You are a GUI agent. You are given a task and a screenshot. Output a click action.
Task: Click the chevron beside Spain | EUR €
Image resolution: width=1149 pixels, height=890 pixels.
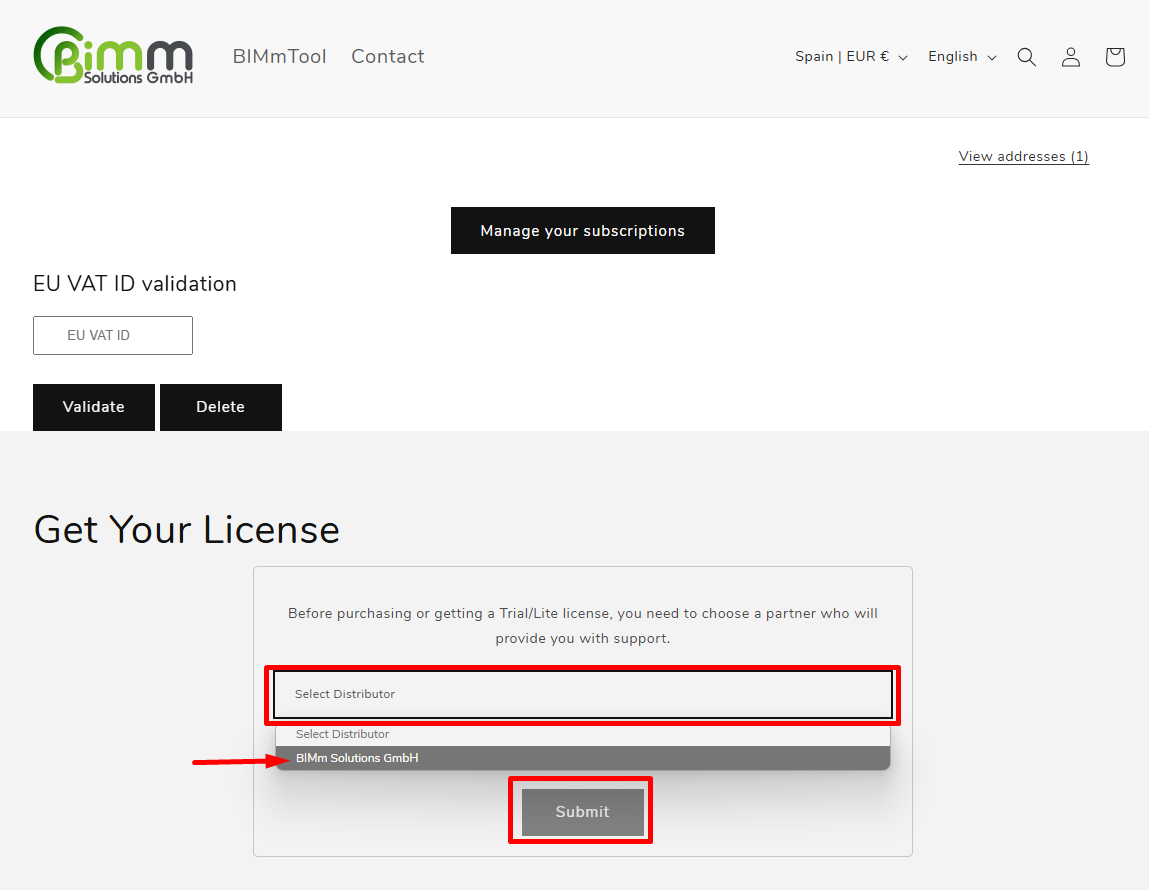coord(903,58)
